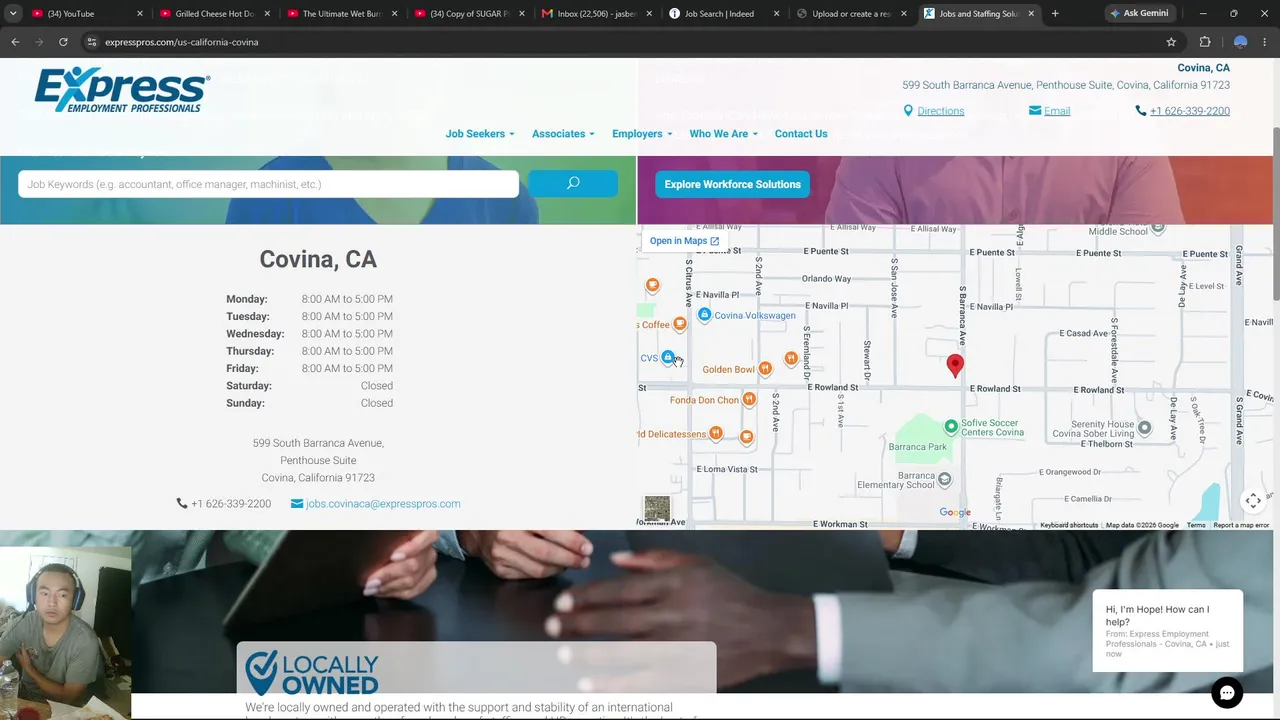Viewport: 1280px width, 720px height.
Task: Switch to the Copy of SUGAR tab
Action: [469, 14]
